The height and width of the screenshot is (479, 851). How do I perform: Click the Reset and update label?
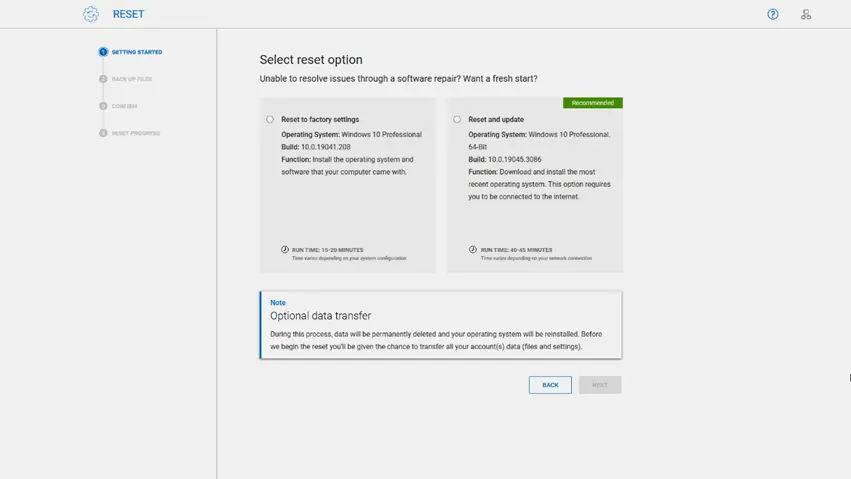(x=496, y=119)
